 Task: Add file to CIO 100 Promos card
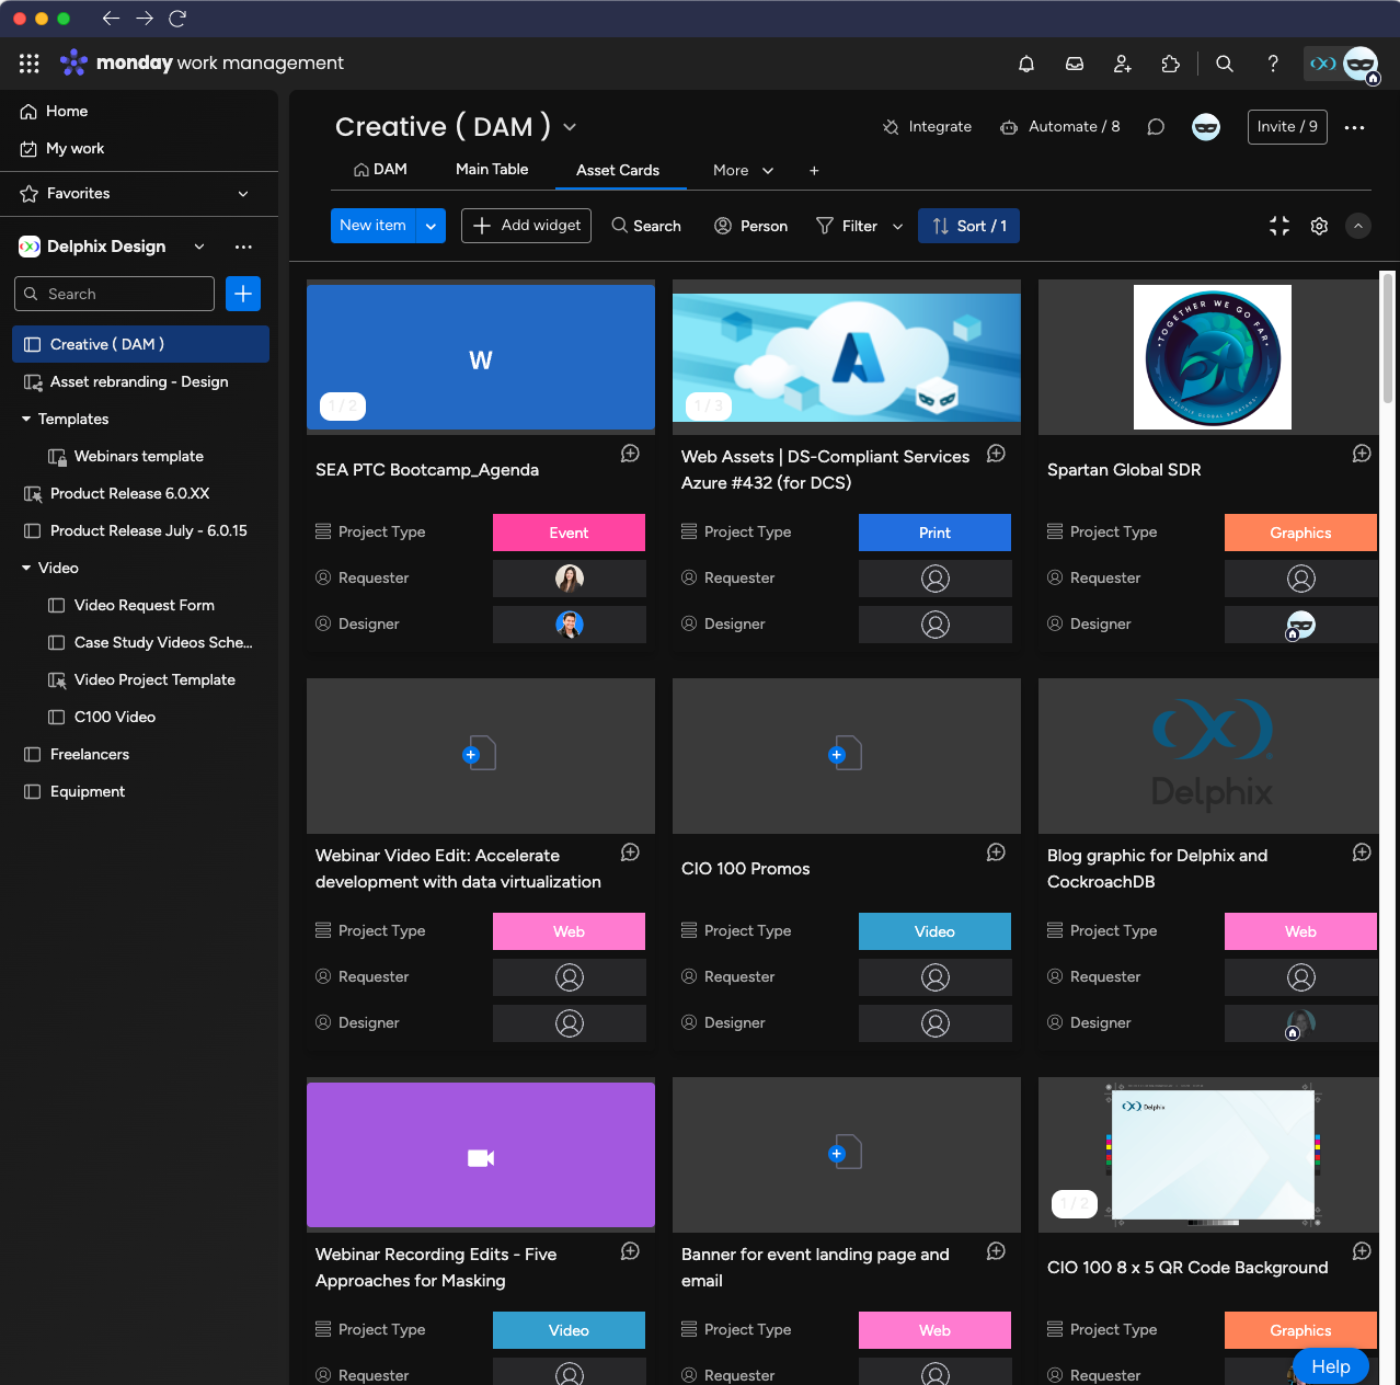[845, 754]
